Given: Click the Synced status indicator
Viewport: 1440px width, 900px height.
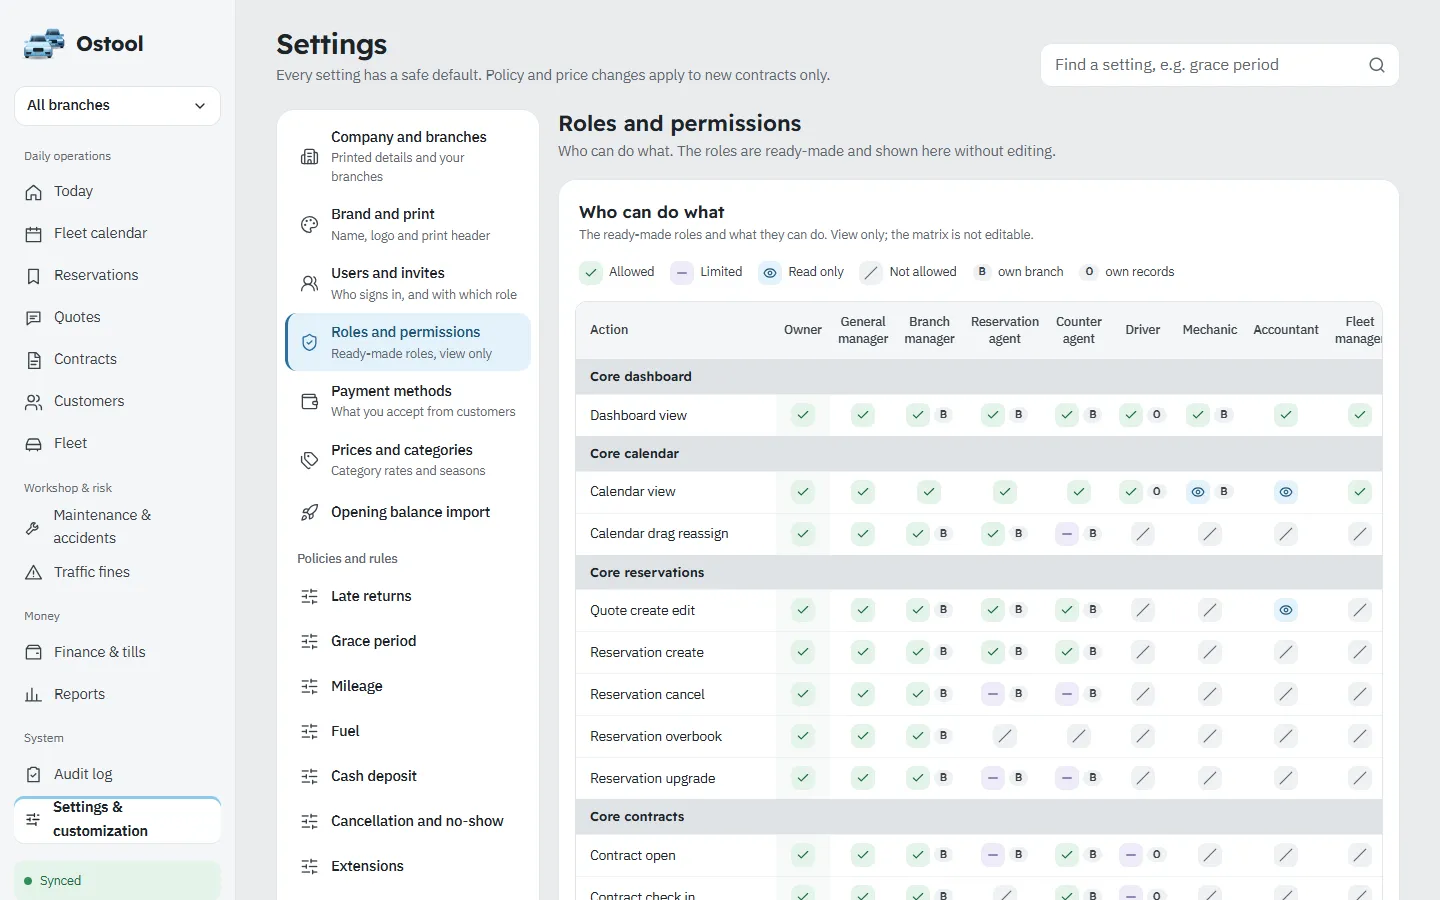Looking at the screenshot, I should (x=118, y=881).
